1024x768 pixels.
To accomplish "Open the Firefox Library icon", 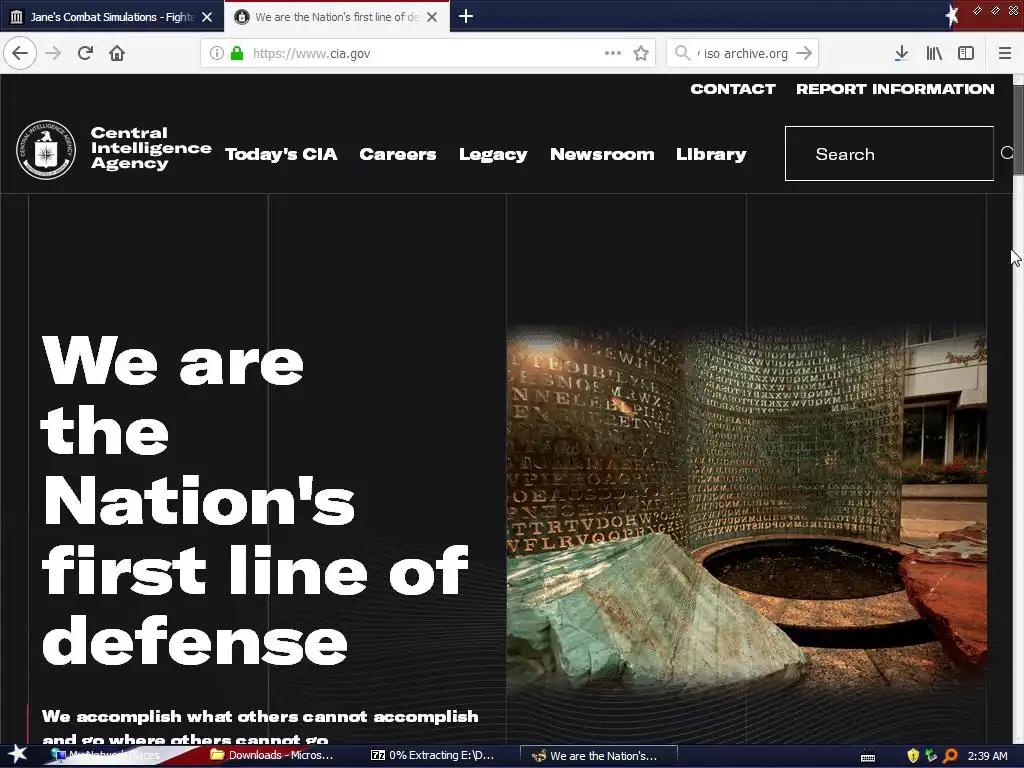I will [x=934, y=53].
